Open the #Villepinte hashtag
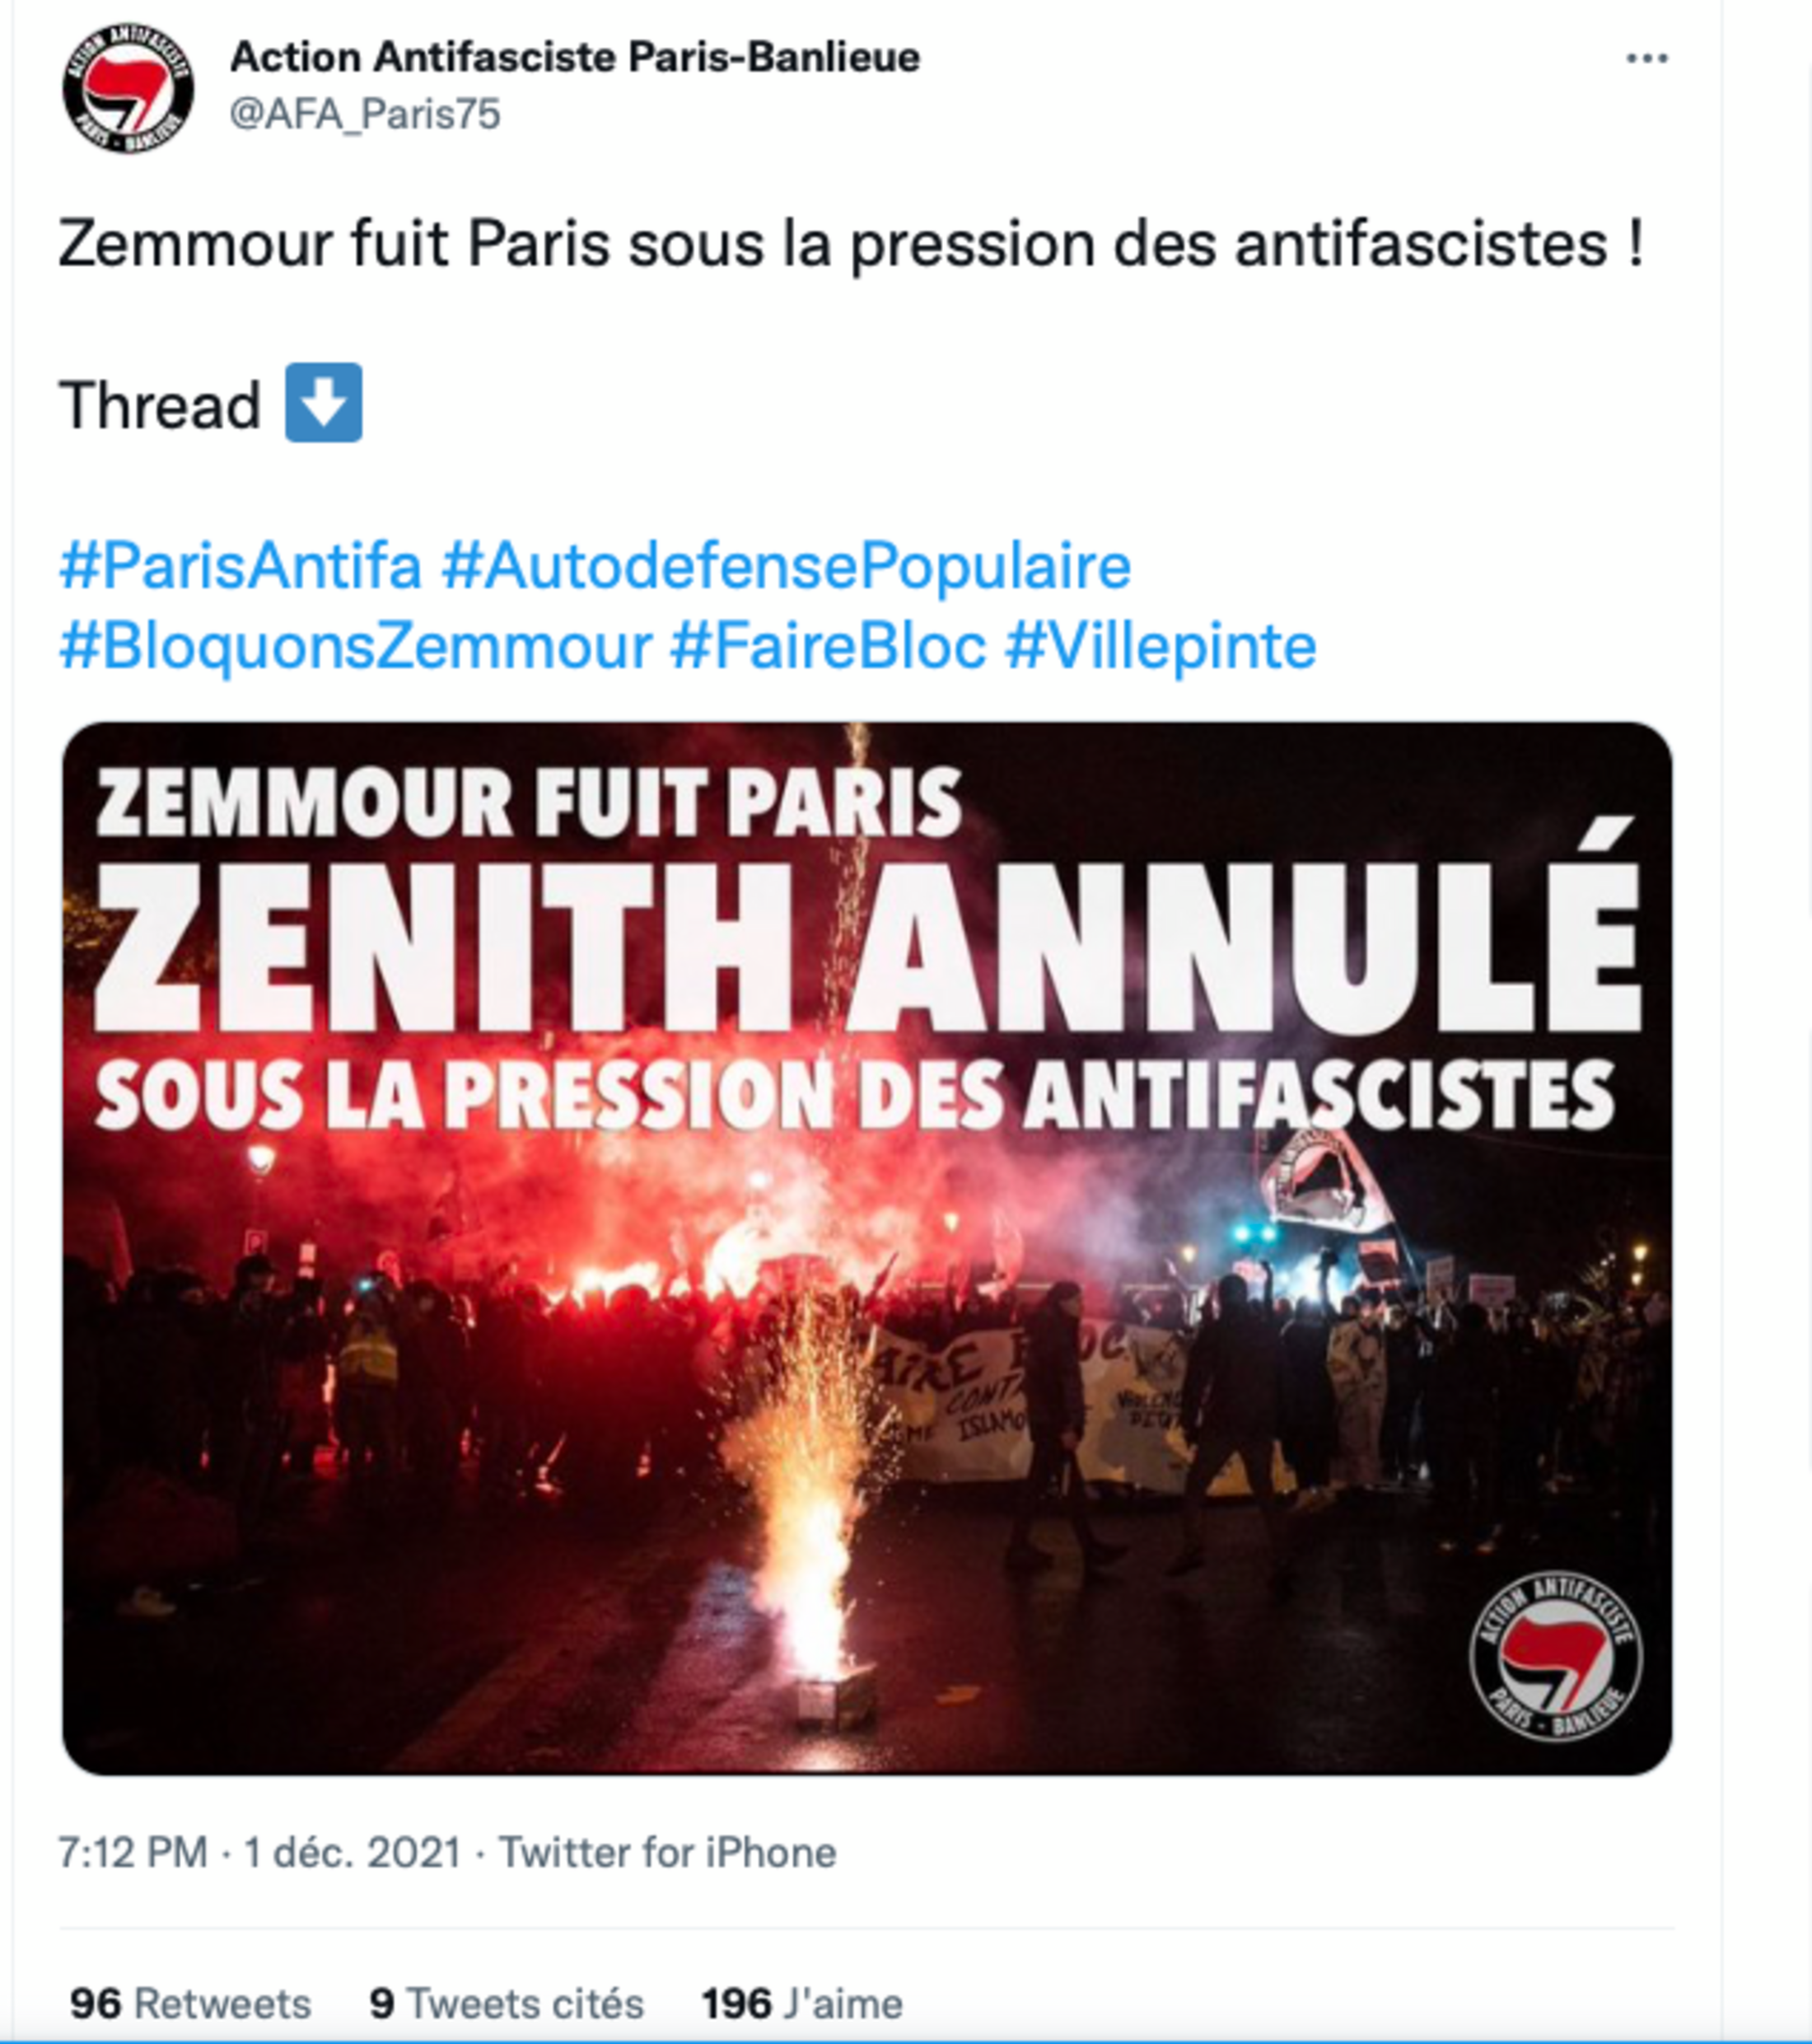This screenshot has width=1812, height=2044. click(1160, 646)
